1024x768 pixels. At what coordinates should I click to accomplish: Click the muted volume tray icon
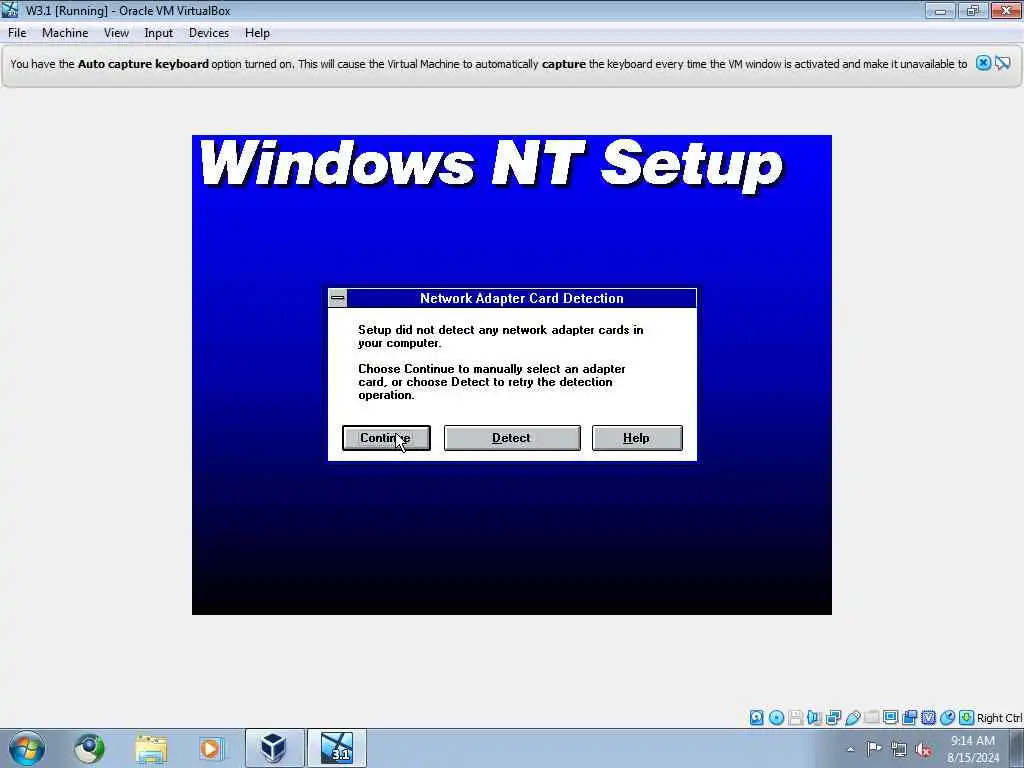coord(923,749)
